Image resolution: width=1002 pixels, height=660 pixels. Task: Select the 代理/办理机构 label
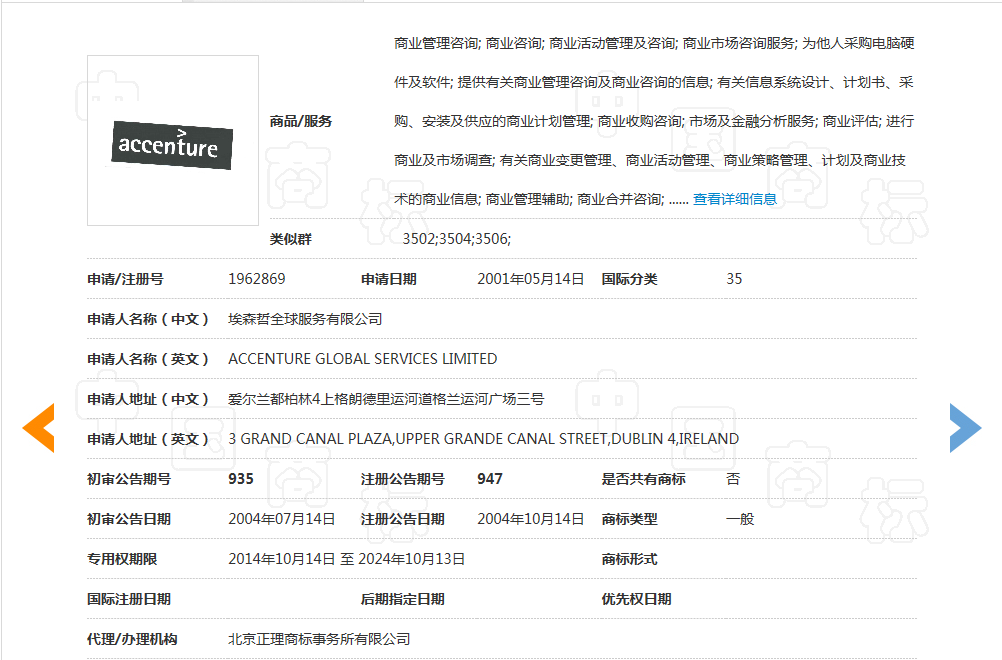pyautogui.click(x=132, y=639)
